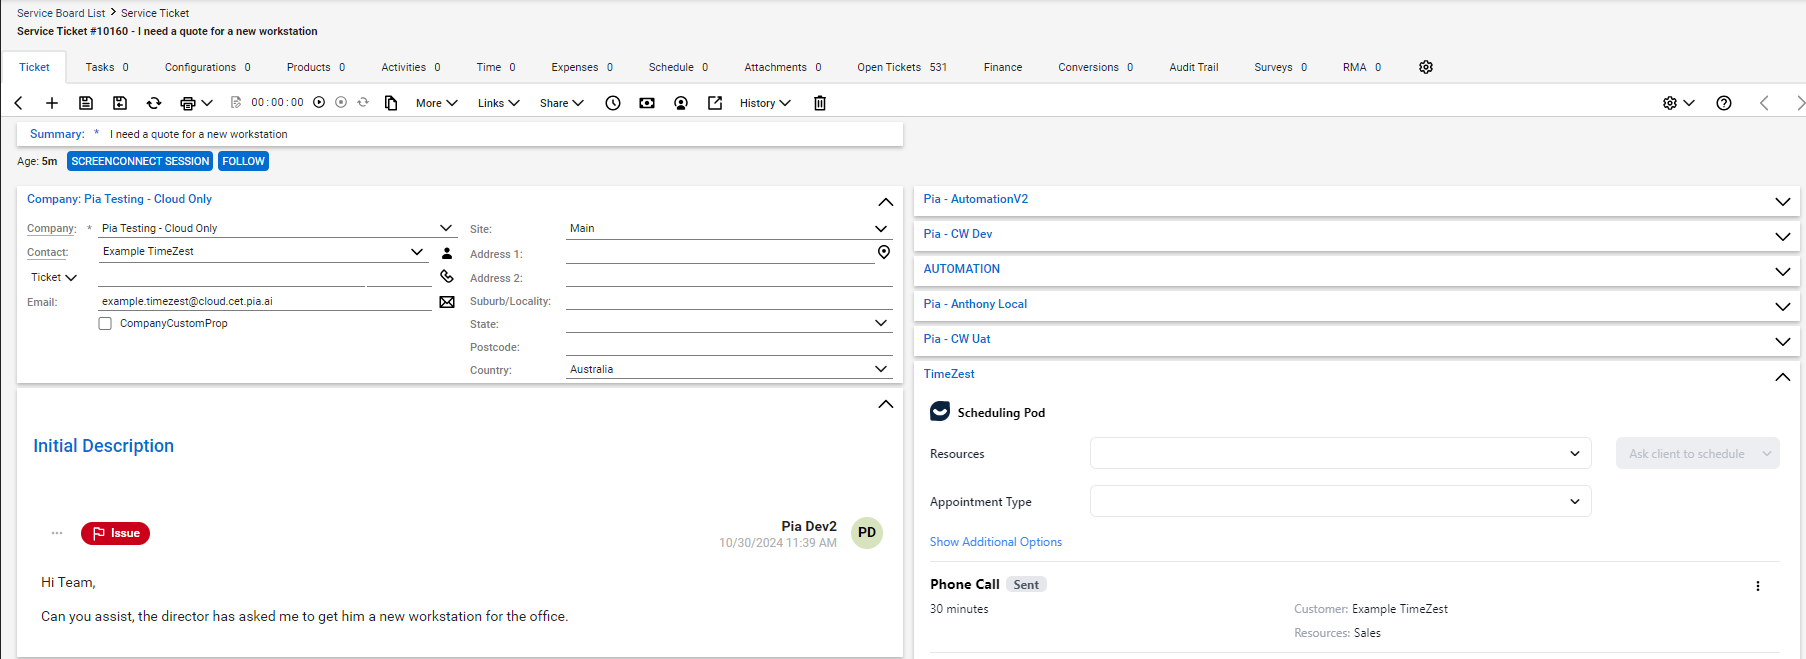The width and height of the screenshot is (1806, 659).
Task: Click the FOLLOW button
Action: click(x=243, y=161)
